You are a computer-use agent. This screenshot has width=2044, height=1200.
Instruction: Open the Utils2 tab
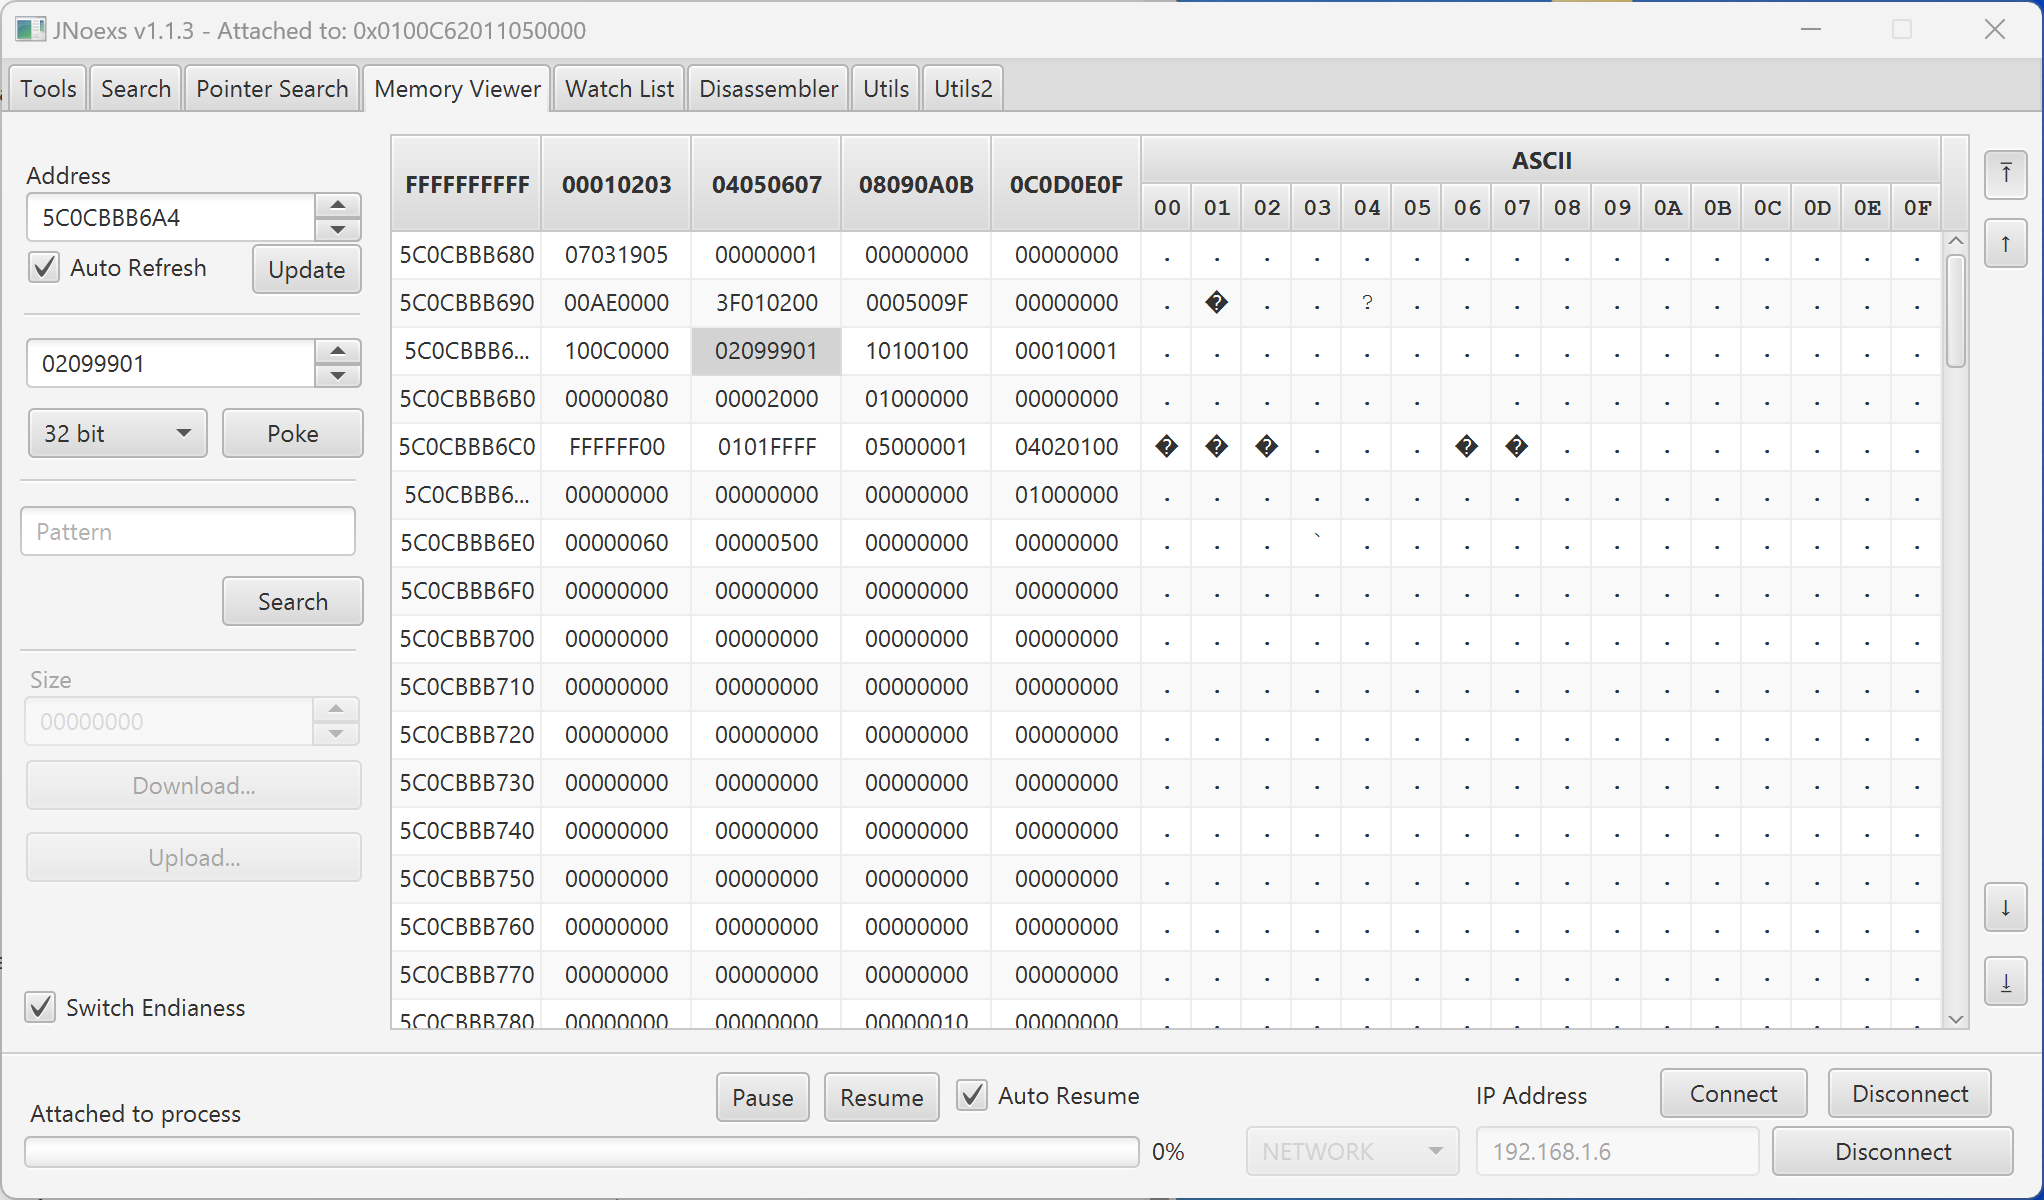[963, 89]
